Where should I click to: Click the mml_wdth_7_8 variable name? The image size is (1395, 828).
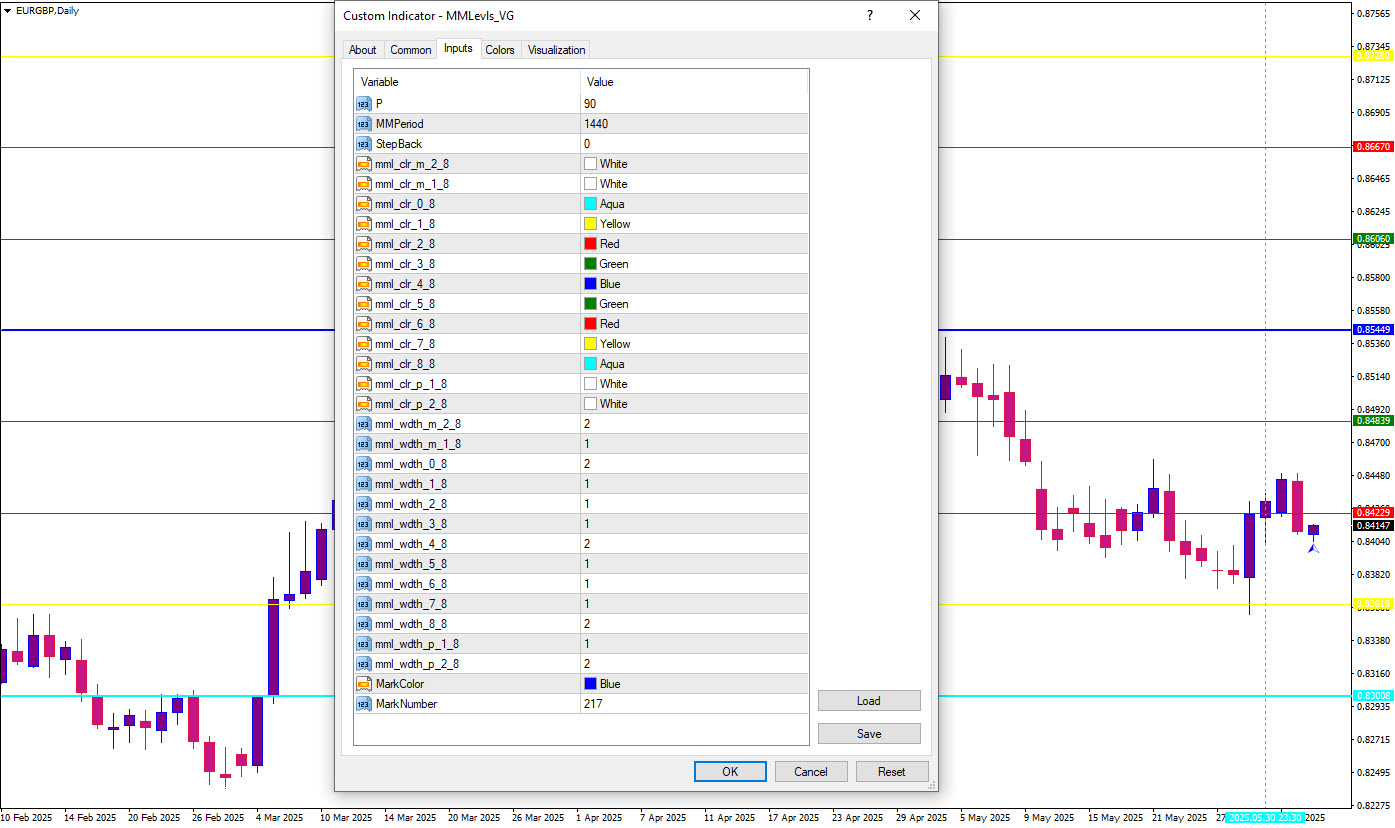[411, 604]
